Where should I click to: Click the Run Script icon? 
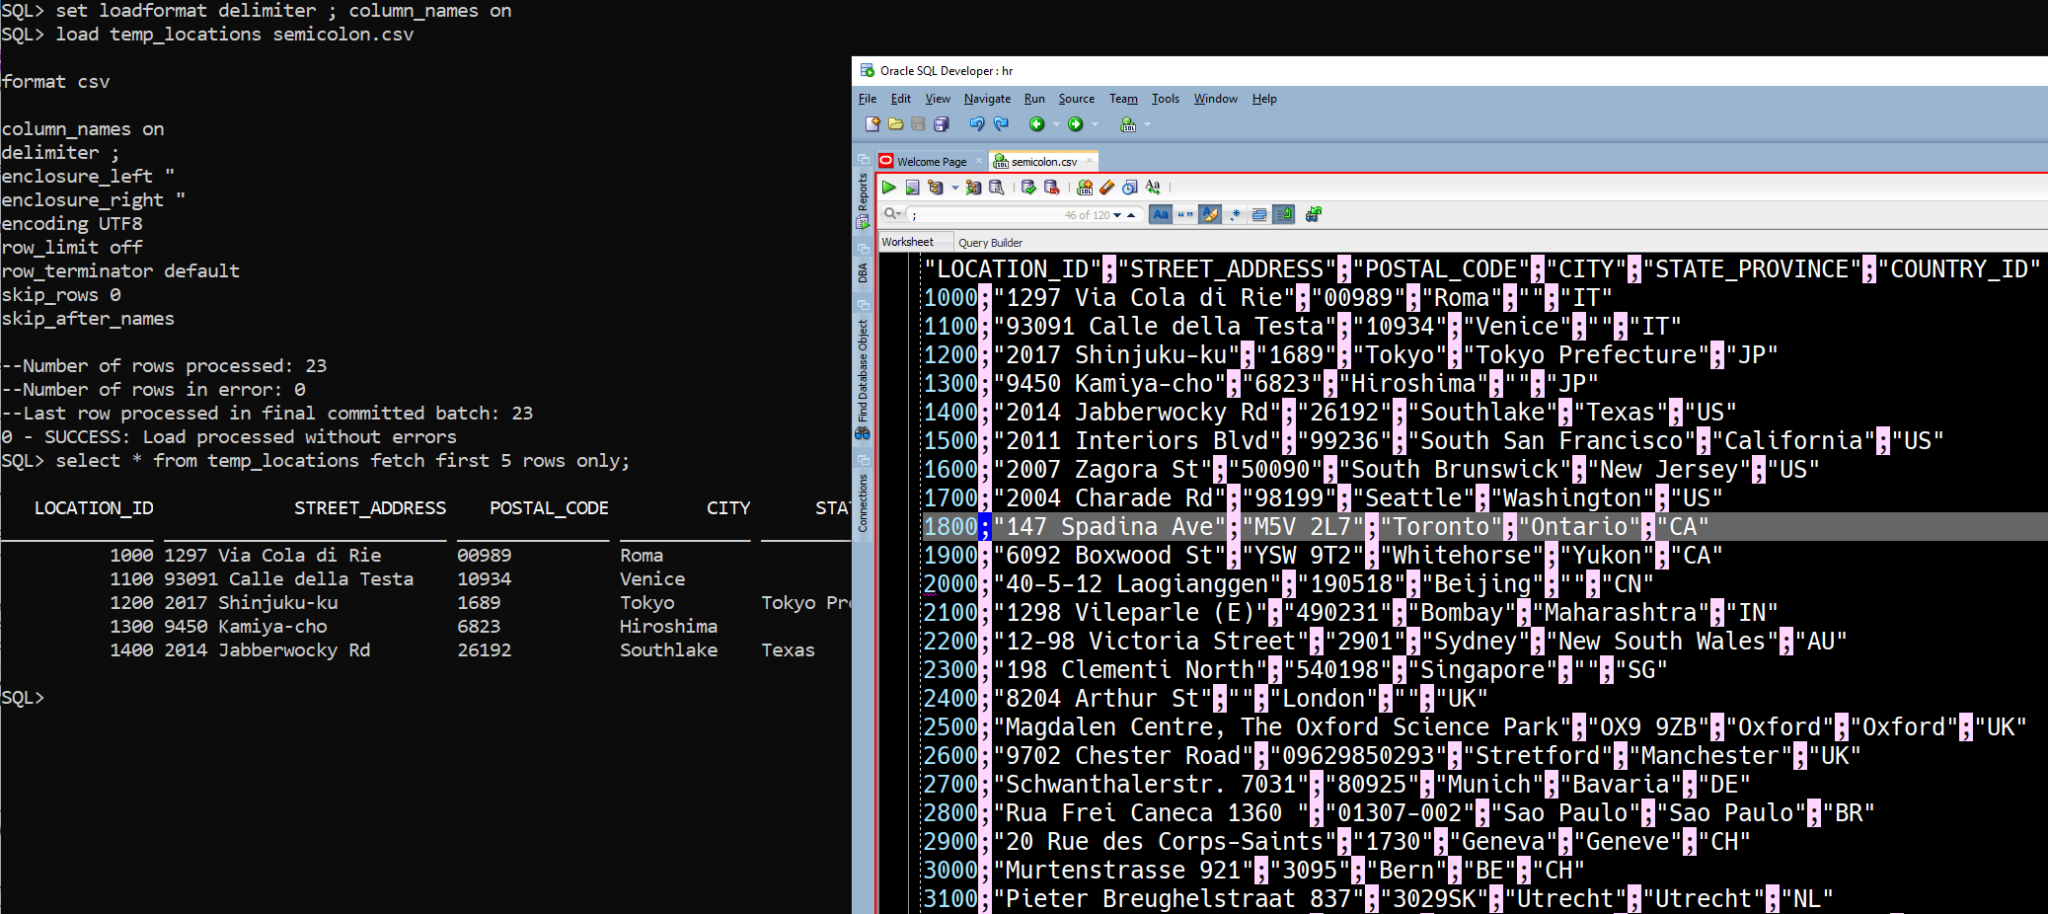pos(912,187)
